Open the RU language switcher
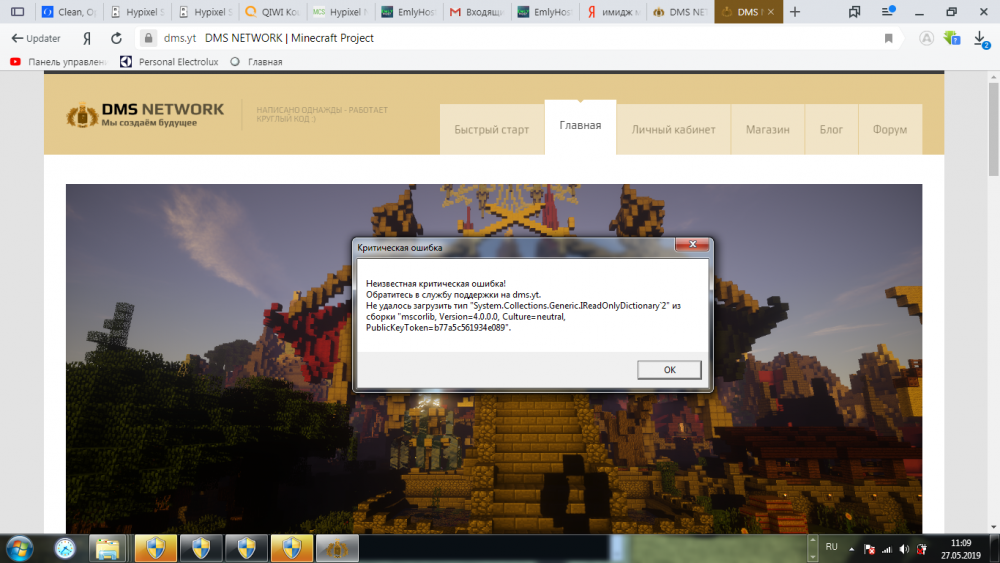1000x563 pixels. [831, 547]
